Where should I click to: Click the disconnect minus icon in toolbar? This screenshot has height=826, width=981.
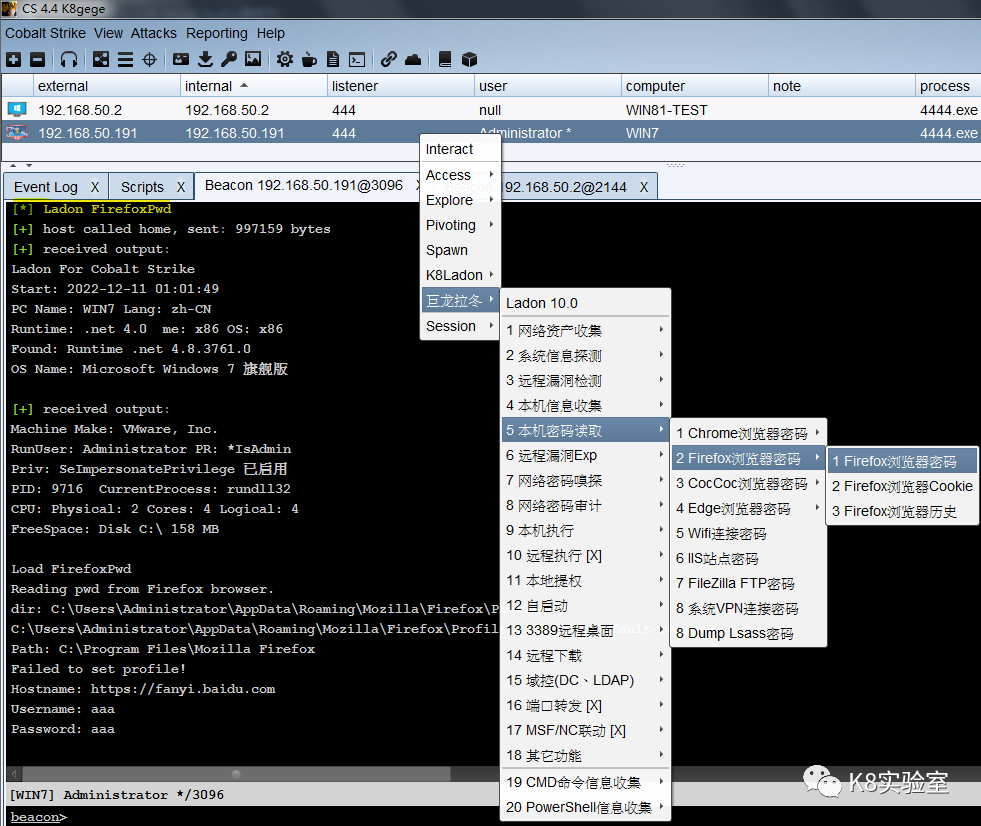pyautogui.click(x=38, y=59)
